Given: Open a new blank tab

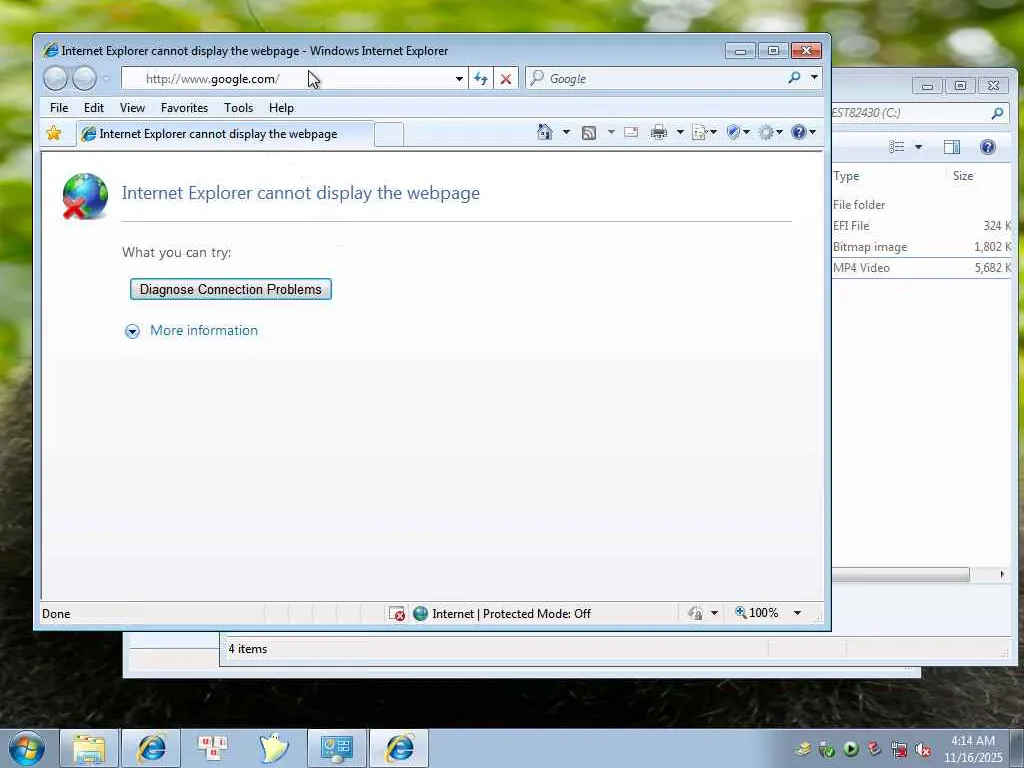Looking at the screenshot, I should coord(389,135).
